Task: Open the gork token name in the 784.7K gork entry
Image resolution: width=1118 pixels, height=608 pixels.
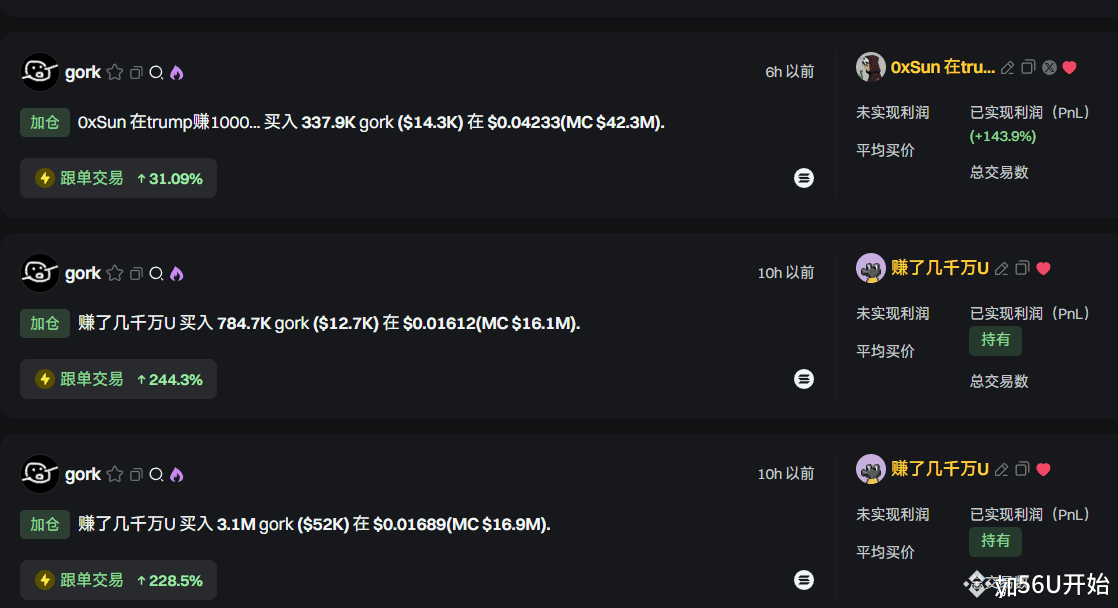Action: click(x=83, y=273)
